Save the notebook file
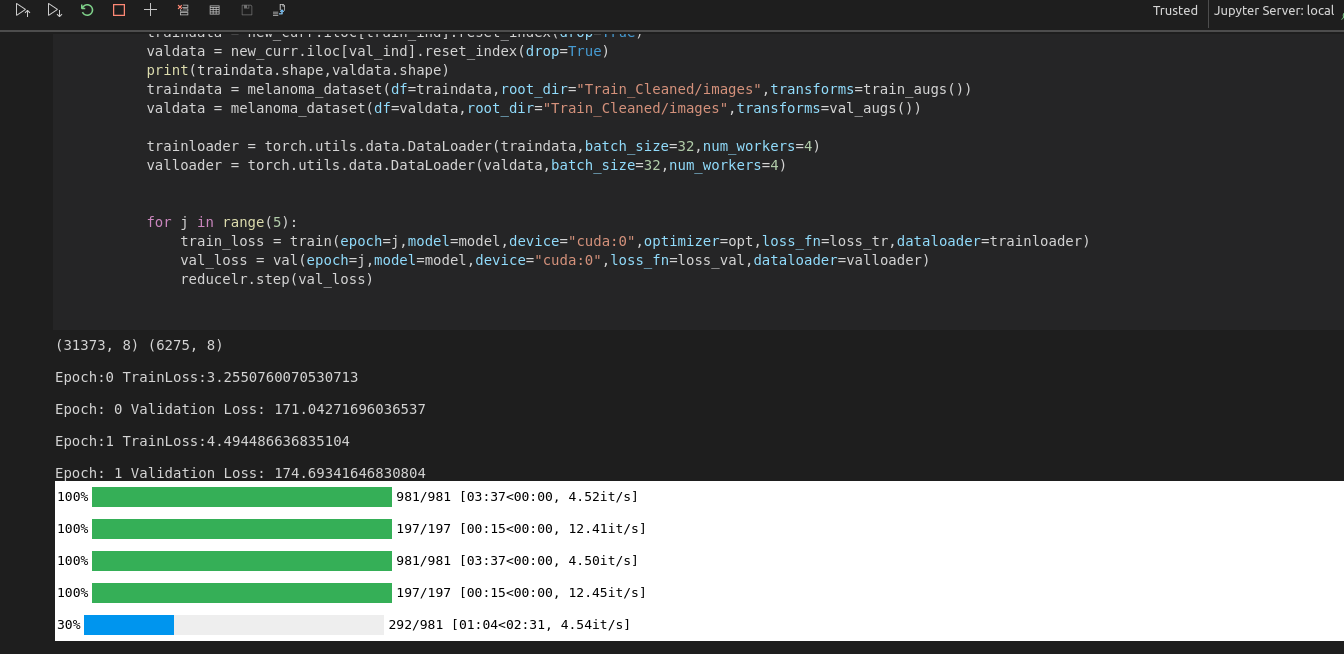Image resolution: width=1344 pixels, height=654 pixels. [x=246, y=10]
